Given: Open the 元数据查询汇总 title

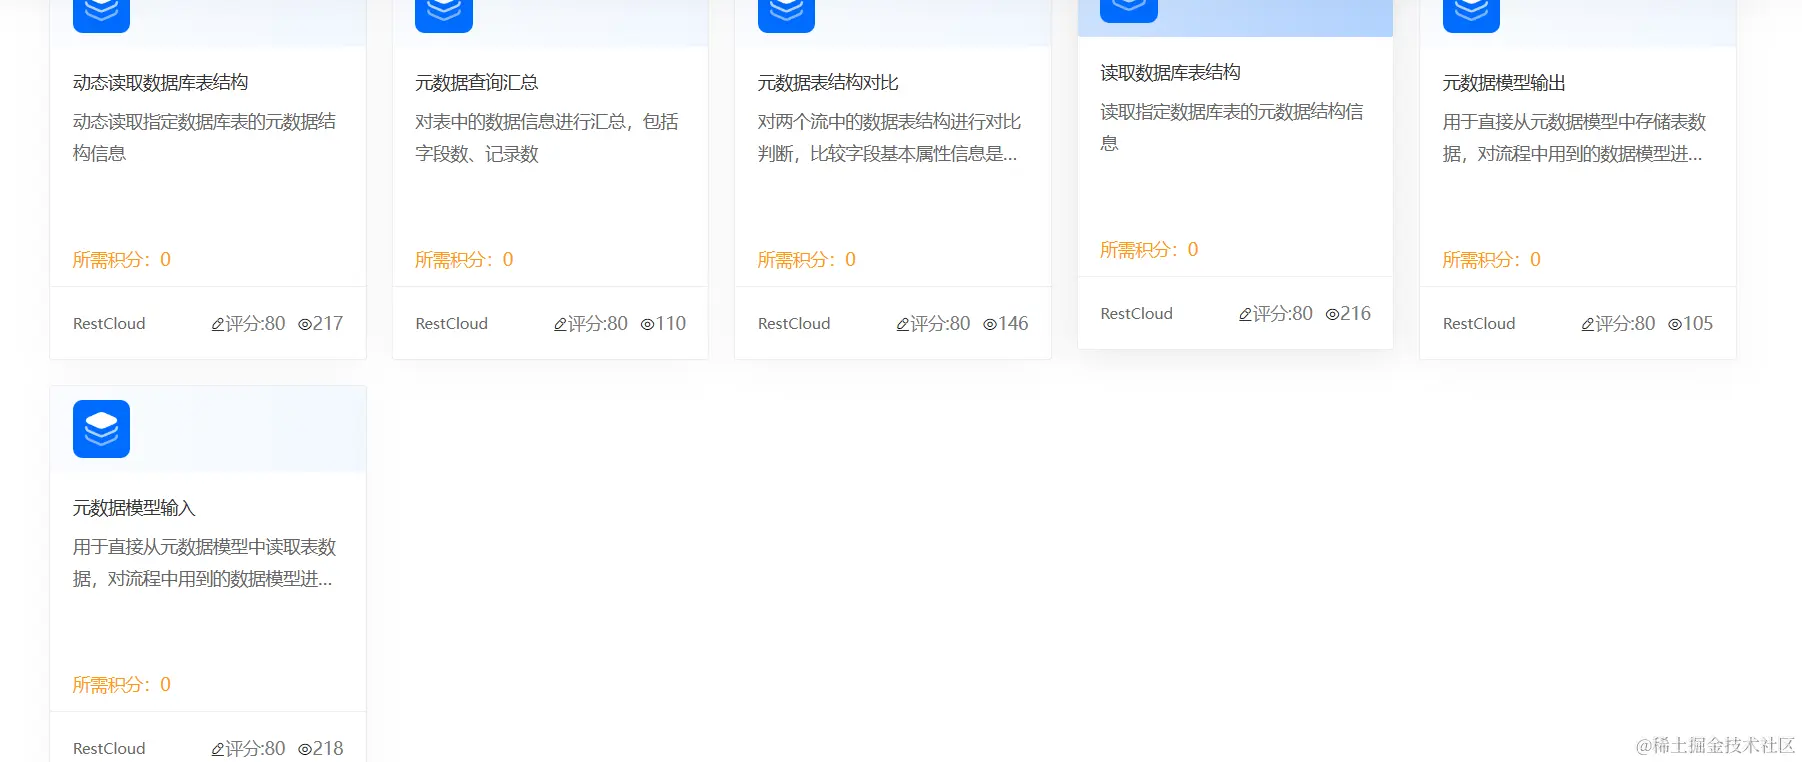Looking at the screenshot, I should tap(477, 83).
